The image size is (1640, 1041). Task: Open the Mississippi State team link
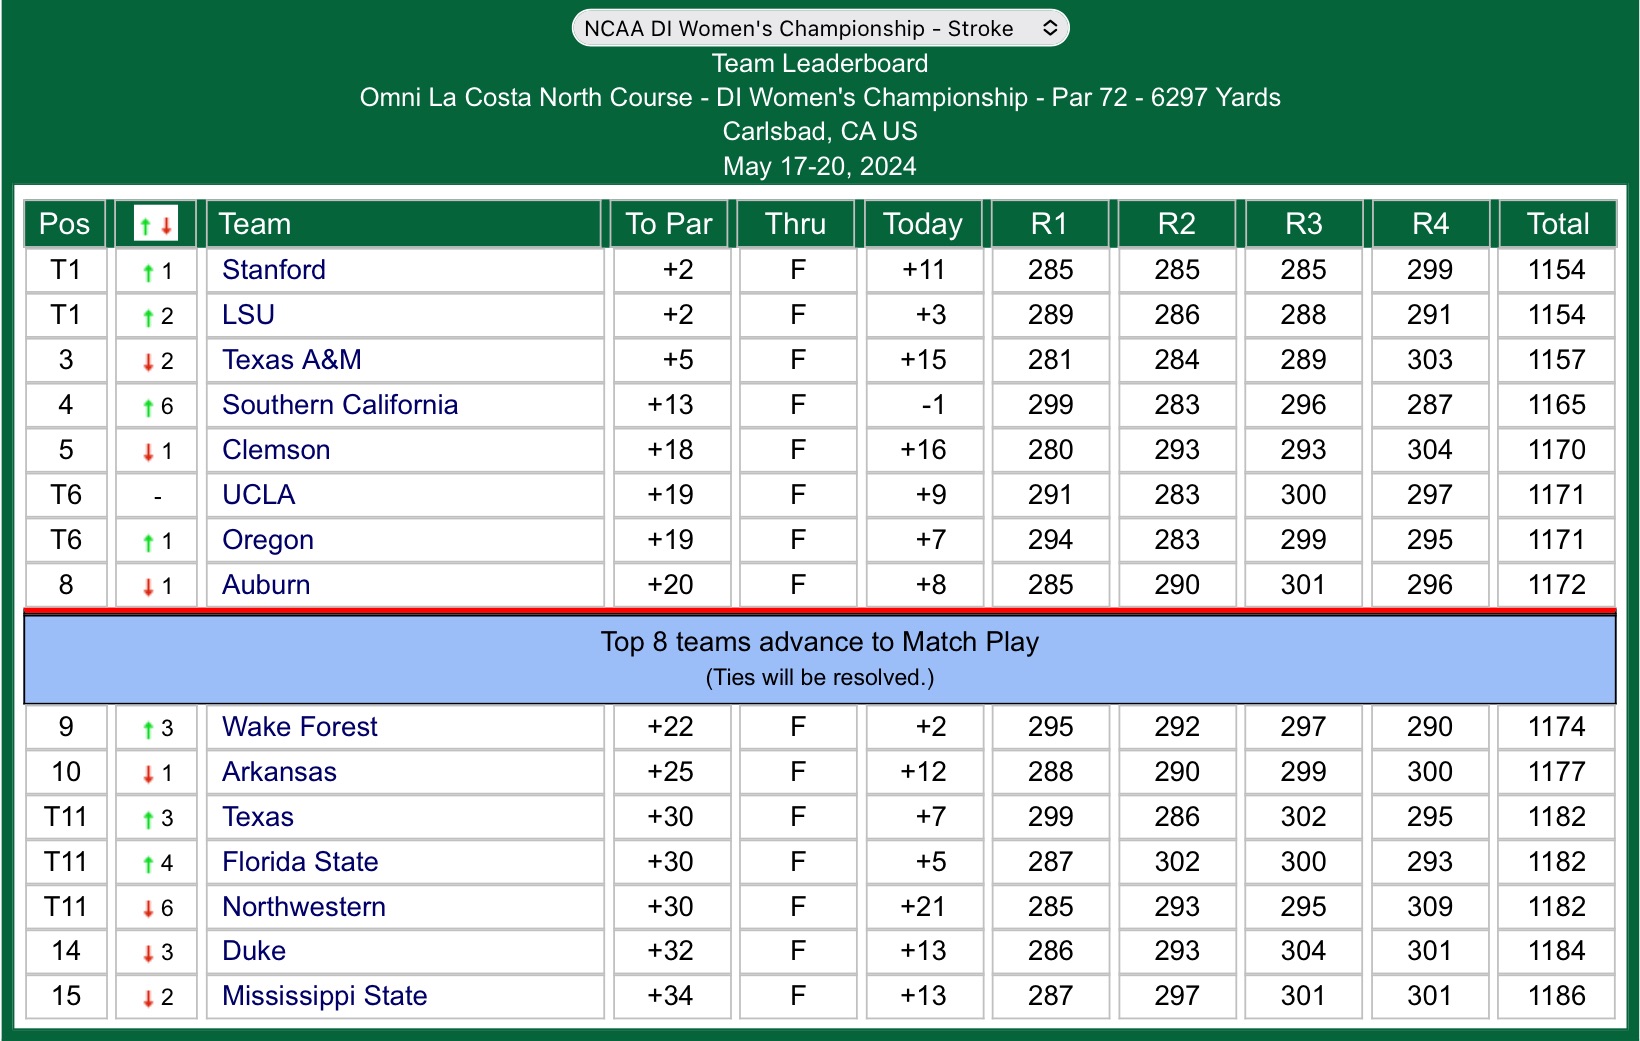click(x=324, y=996)
